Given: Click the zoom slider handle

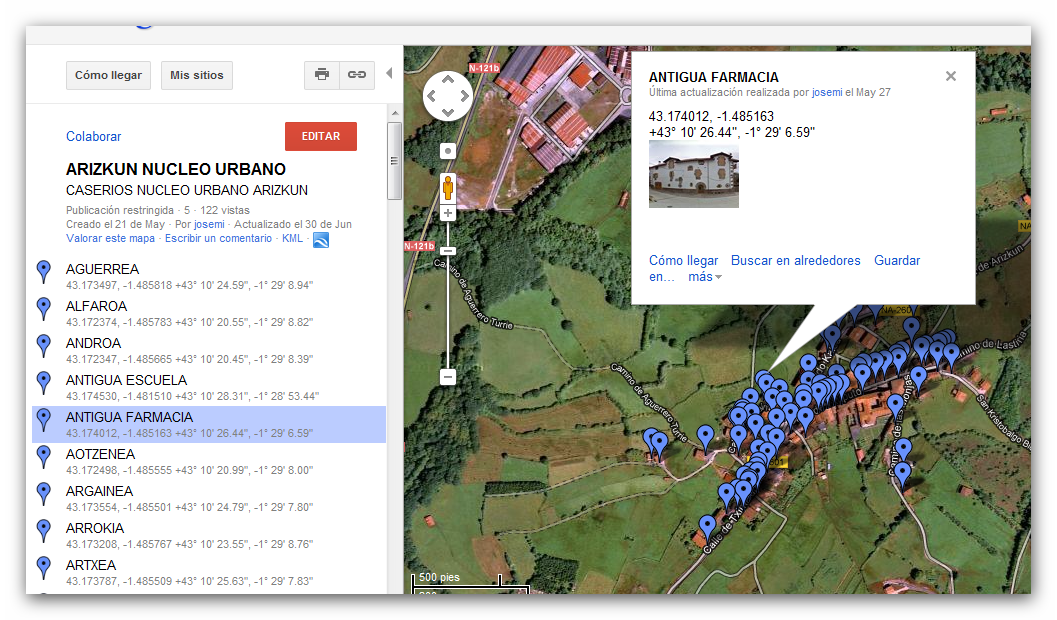Looking at the screenshot, I should (x=448, y=251).
